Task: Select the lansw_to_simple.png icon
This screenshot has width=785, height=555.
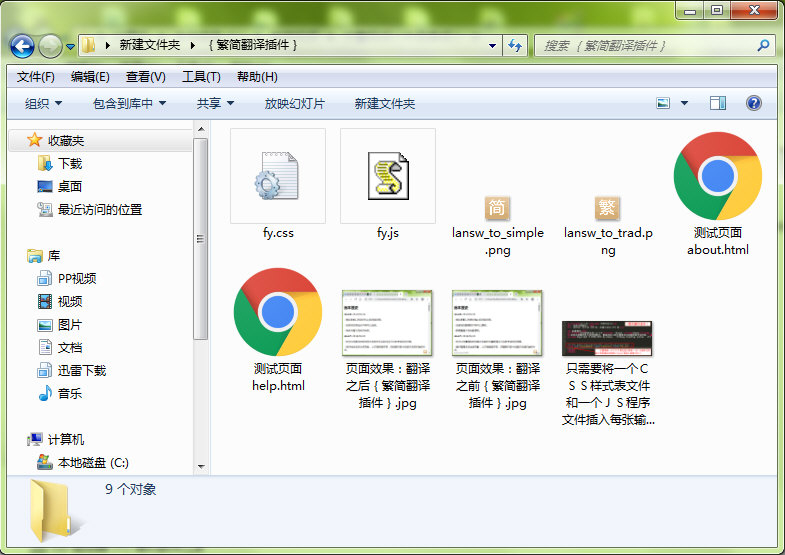Action: 497,208
